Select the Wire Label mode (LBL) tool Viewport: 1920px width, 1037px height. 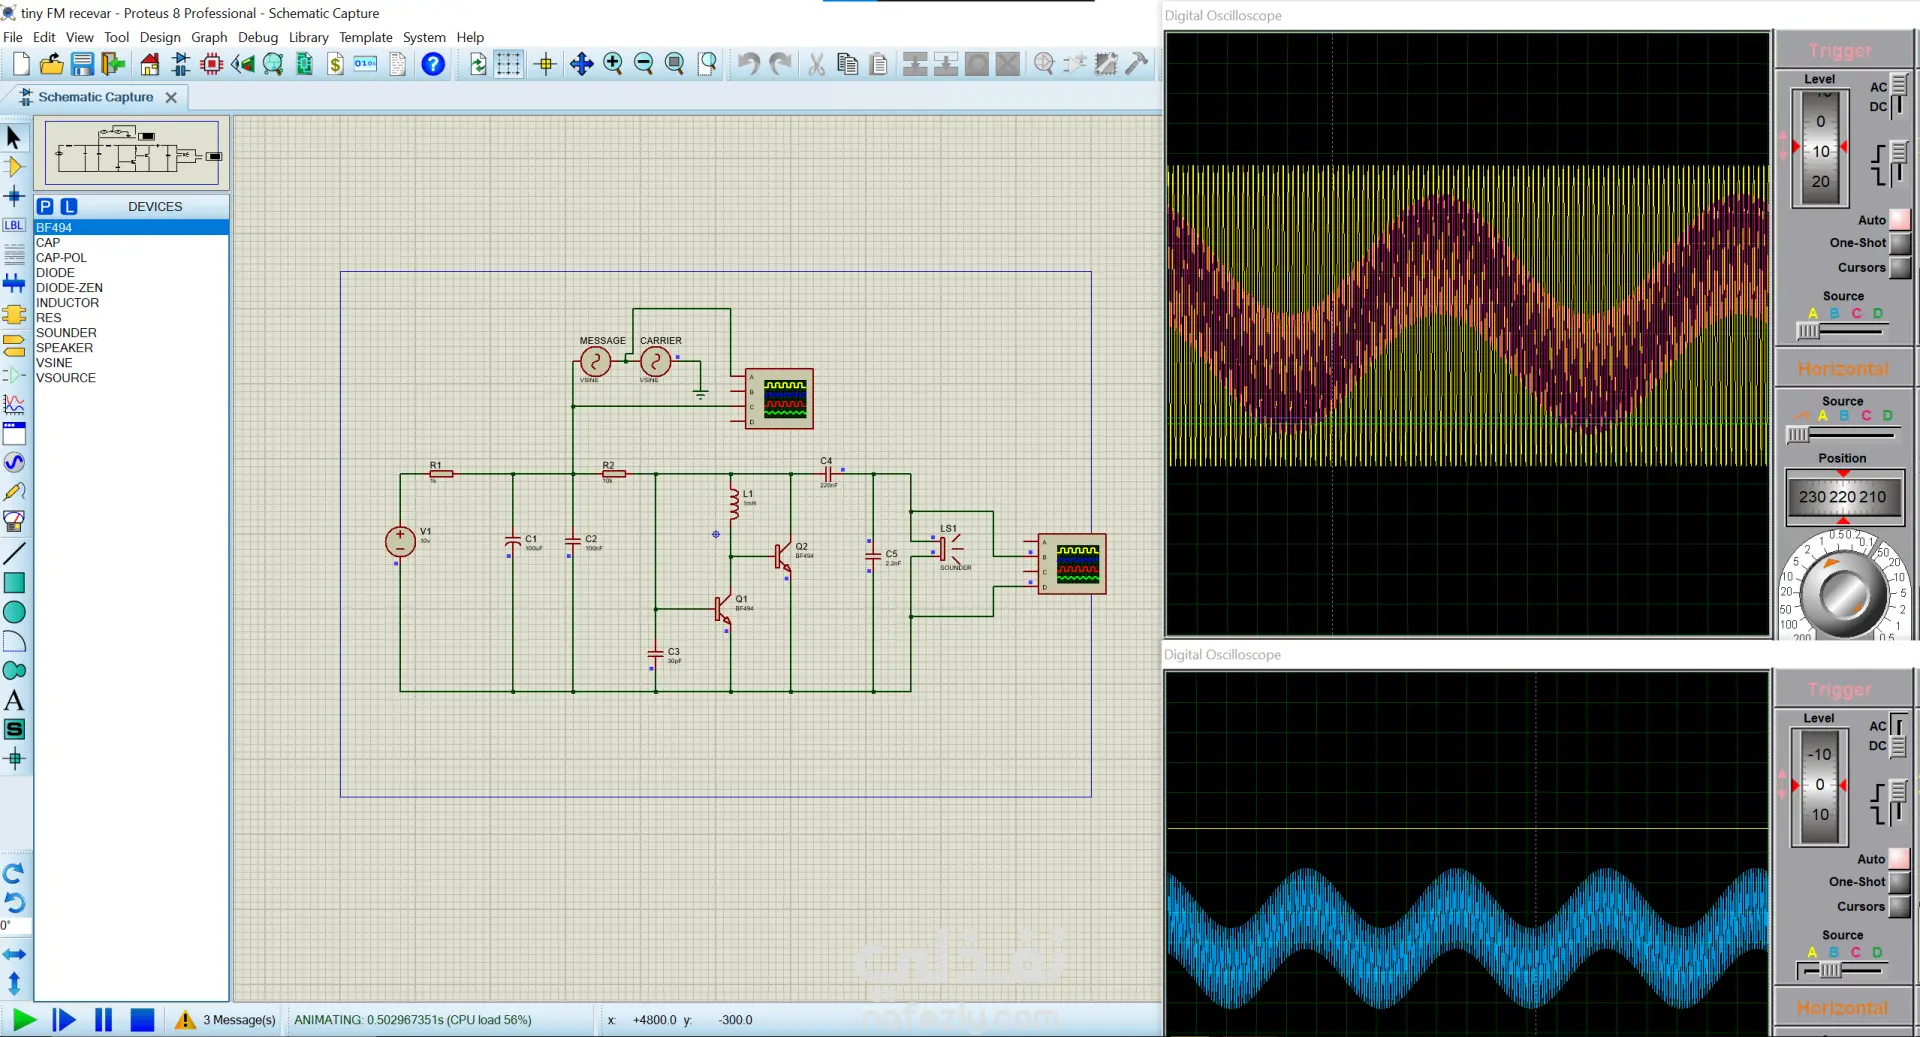[x=14, y=226]
